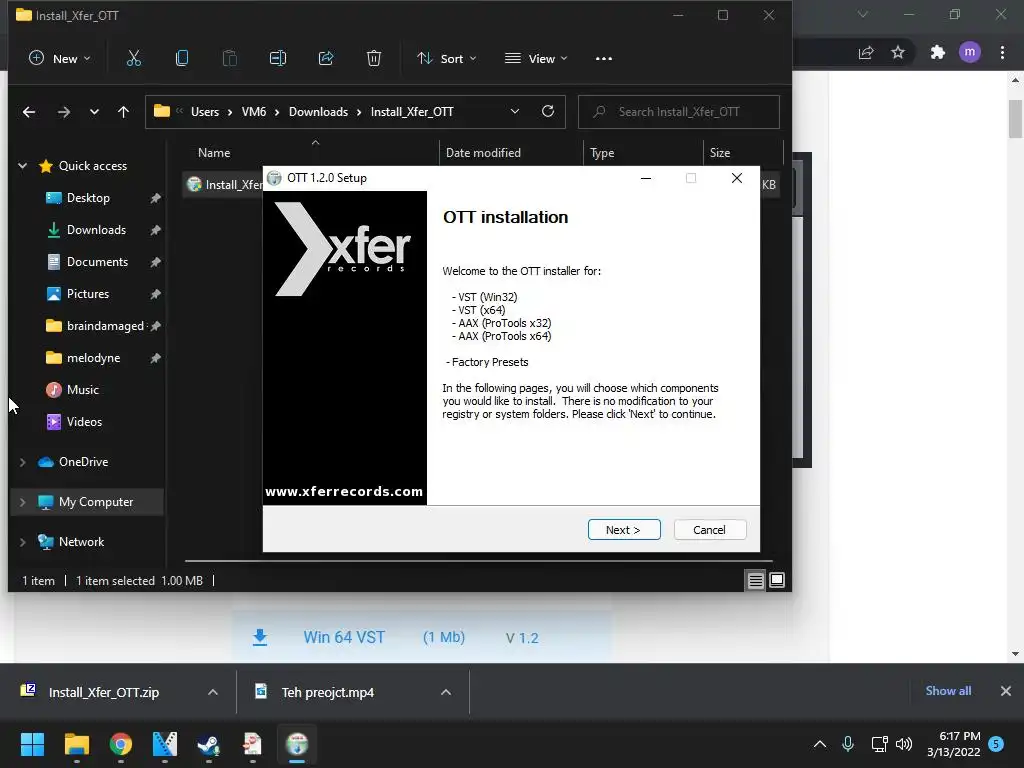Viewport: 1024px width, 768px height.
Task: Open Chrome extensions puzzle icon
Action: [x=938, y=52]
